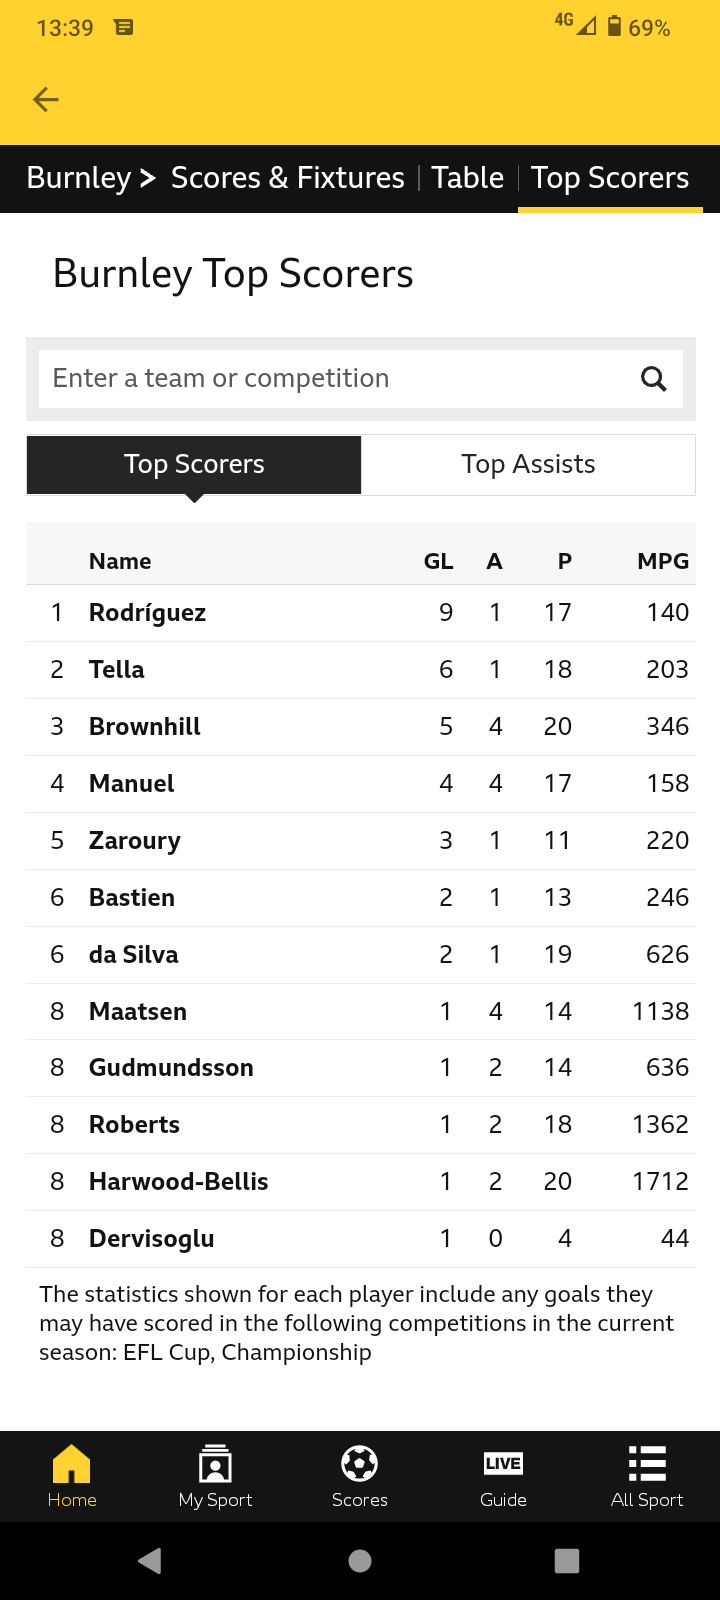This screenshot has height=1600, width=720.
Task: Open the Table tab
Action: (x=467, y=178)
